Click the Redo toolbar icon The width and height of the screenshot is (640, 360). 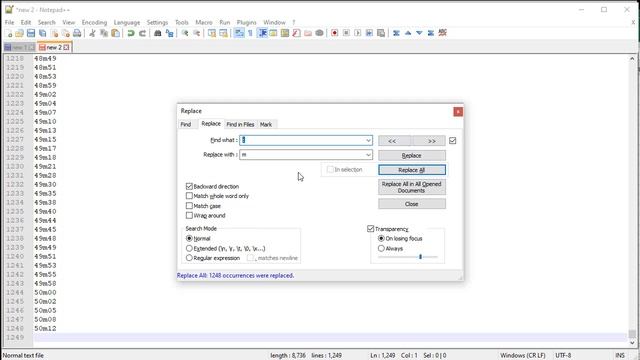click(x=142, y=33)
